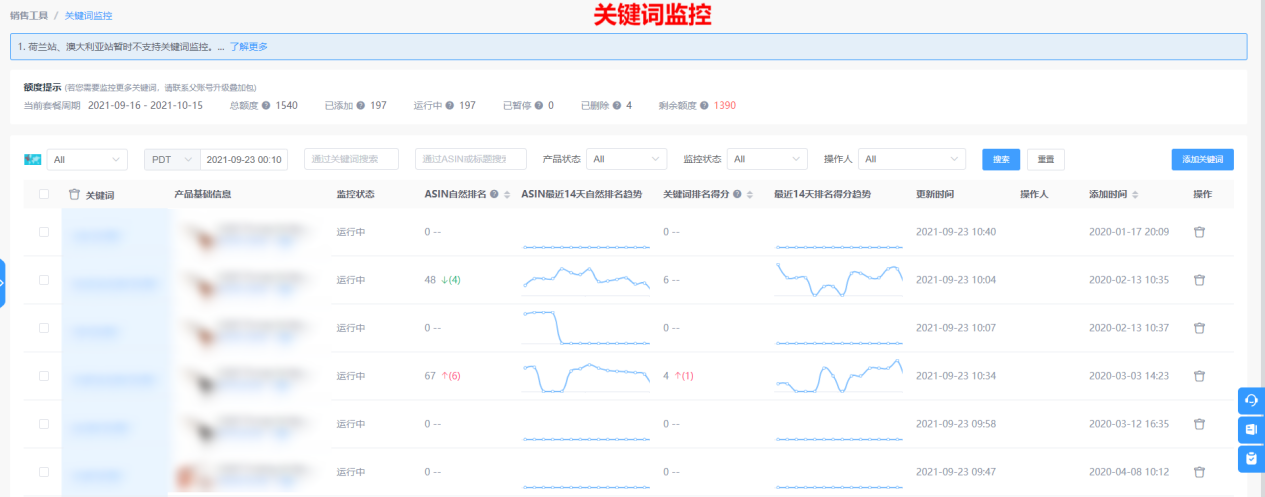Click trash icon for row added 2020-03-03

pyautogui.click(x=1199, y=376)
